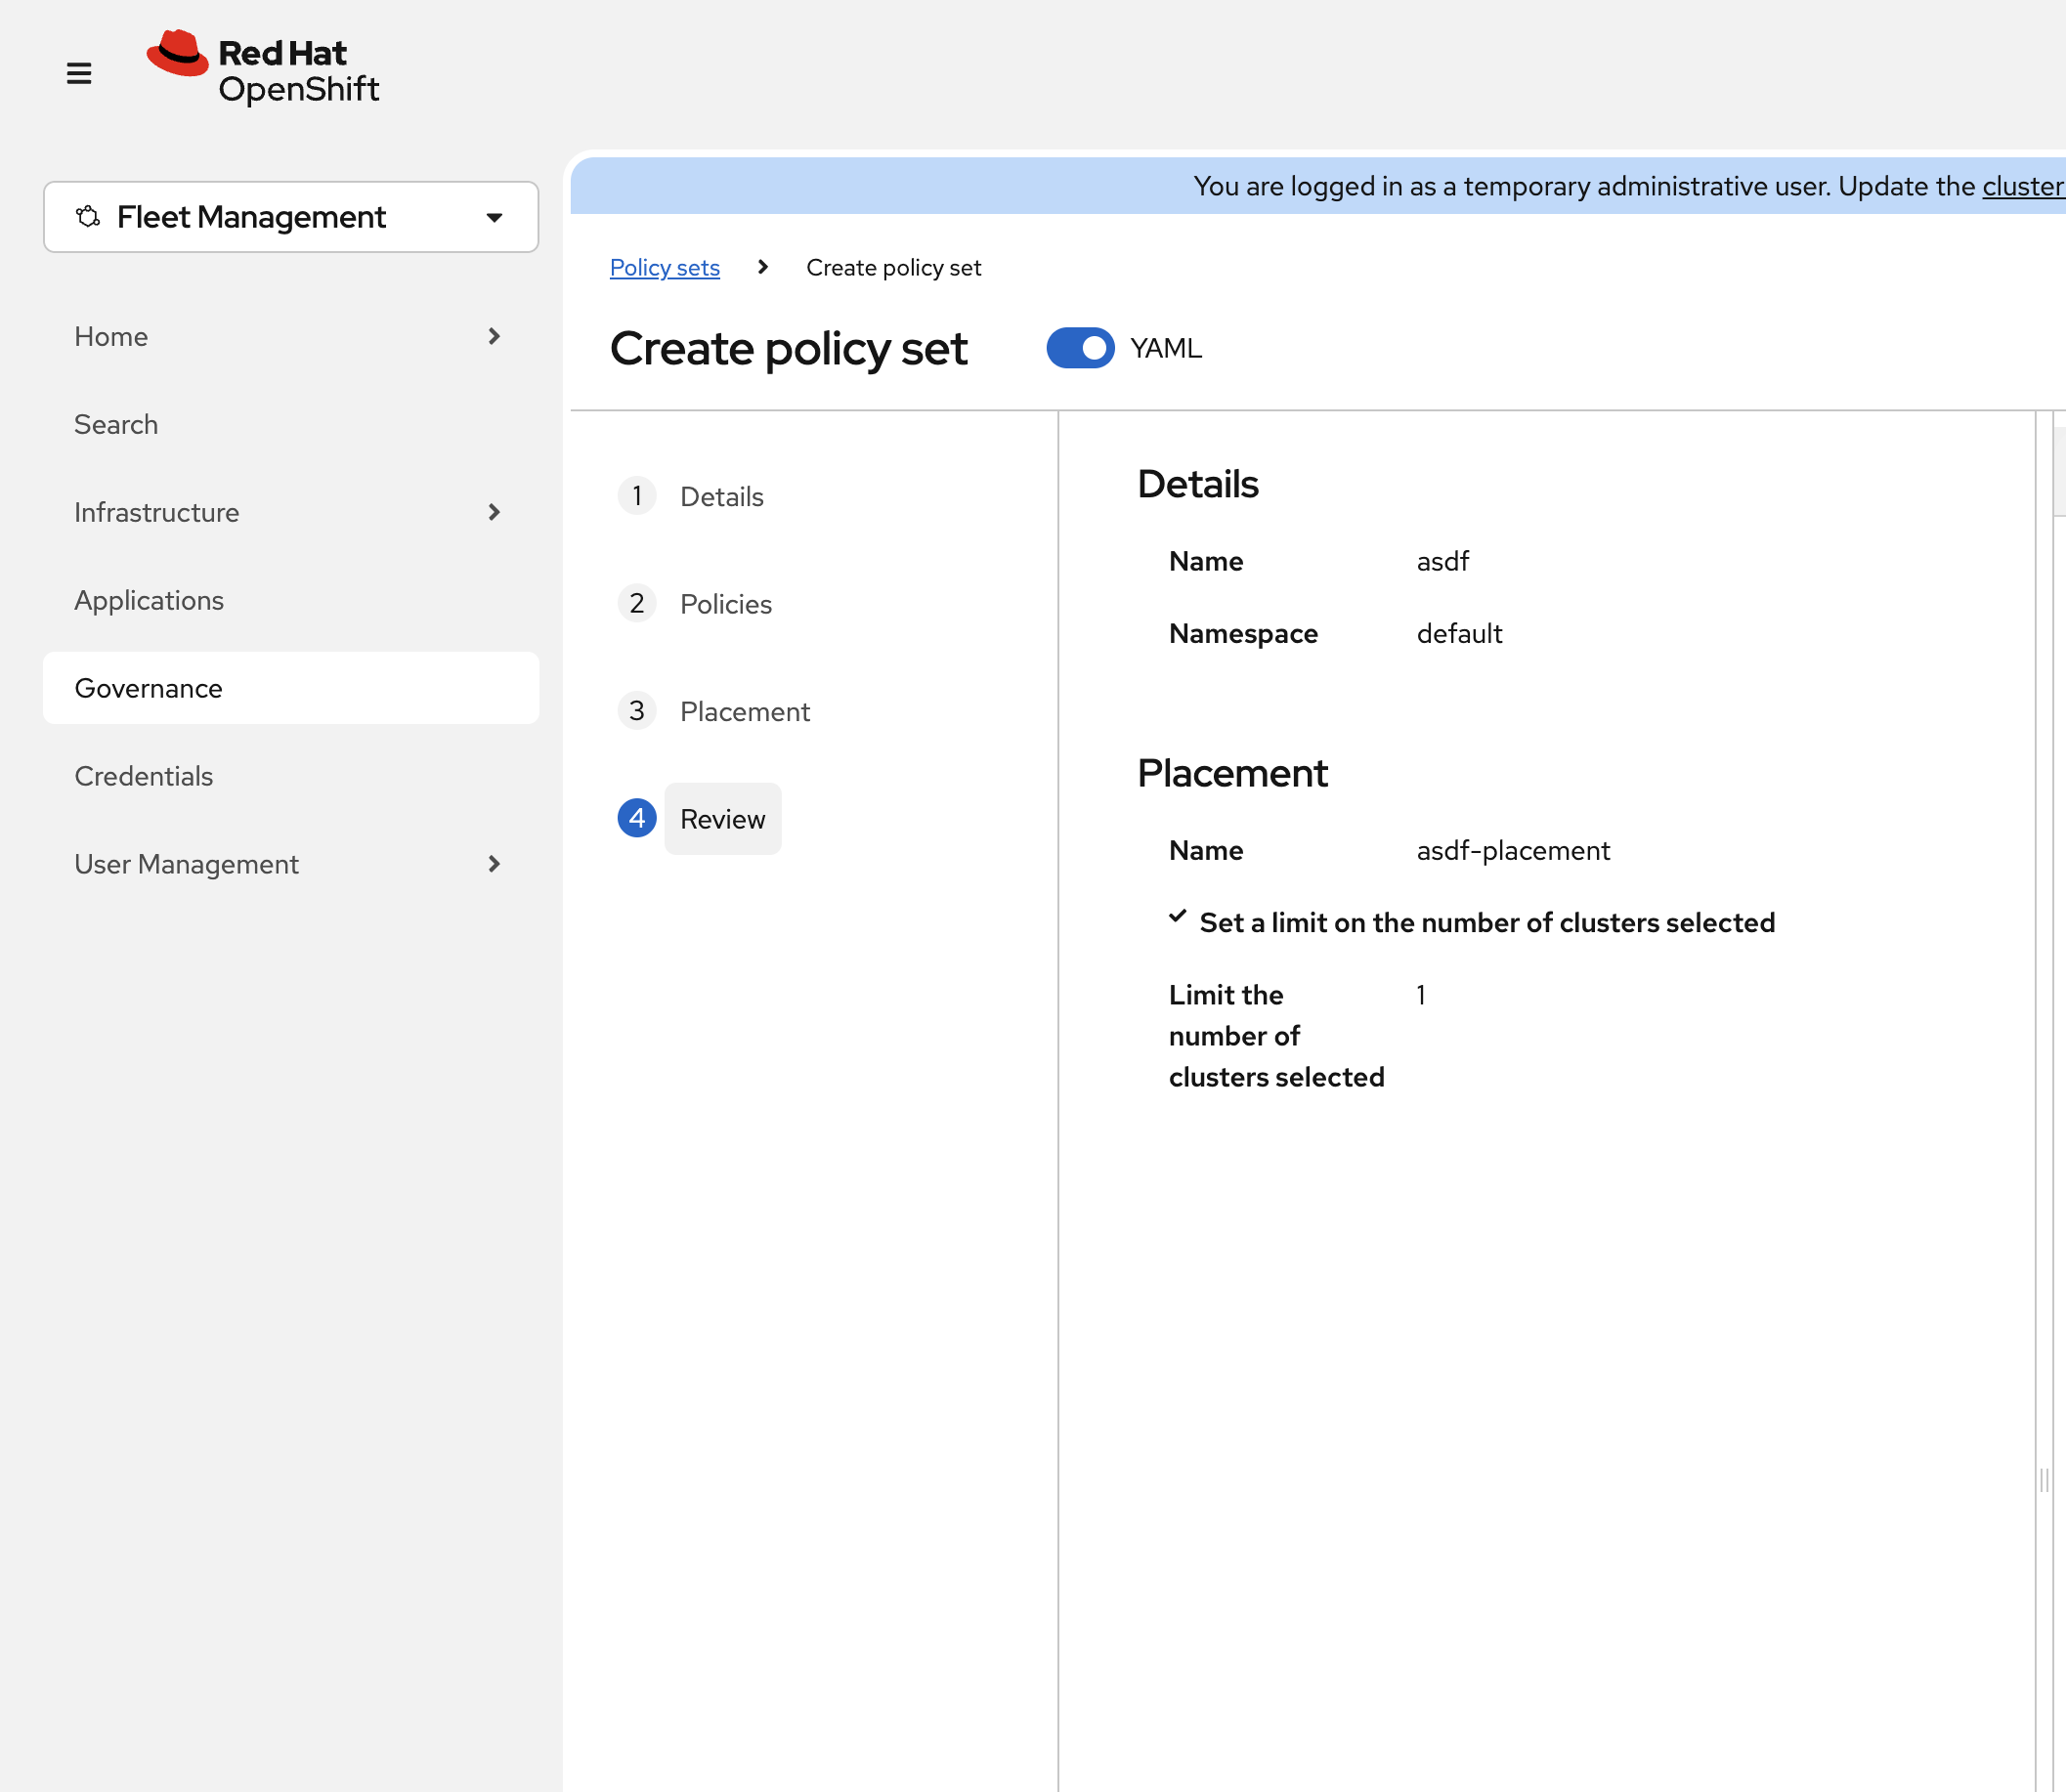This screenshot has height=1792, width=2066.
Task: Click the hamburger navigation menu icon
Action: (79, 73)
